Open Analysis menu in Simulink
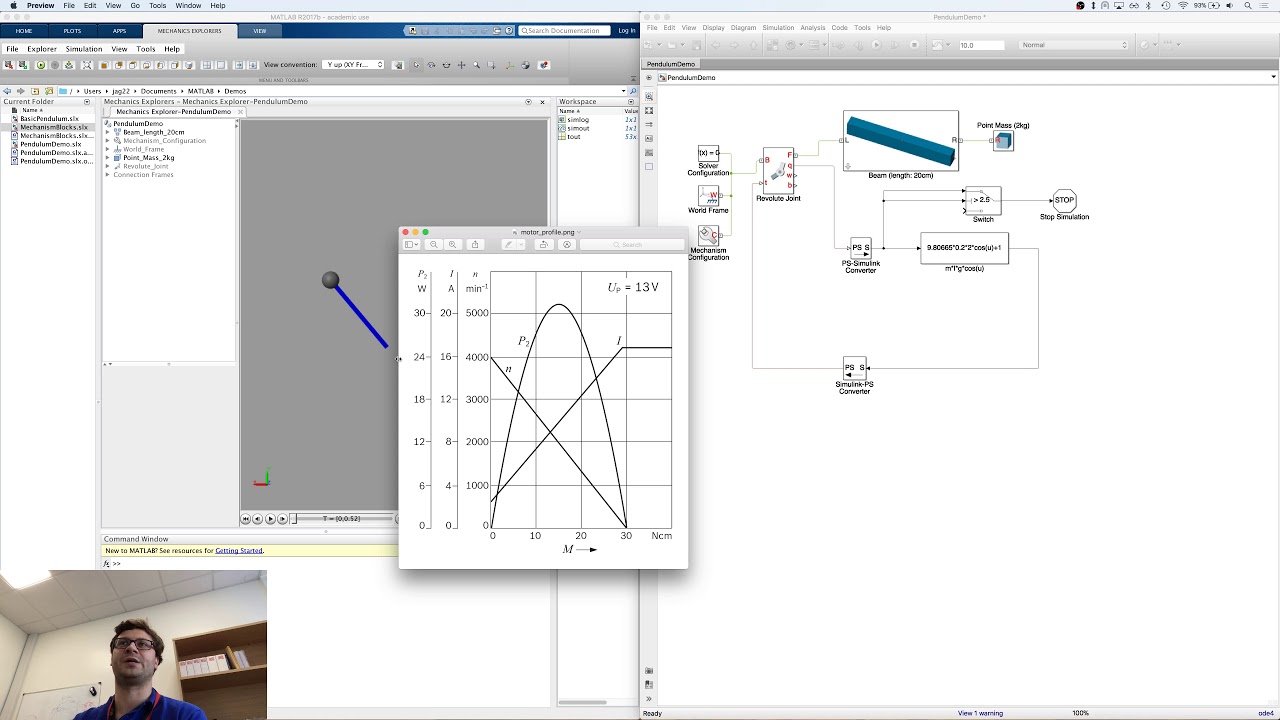Viewport: 1280px width, 720px height. [812, 28]
